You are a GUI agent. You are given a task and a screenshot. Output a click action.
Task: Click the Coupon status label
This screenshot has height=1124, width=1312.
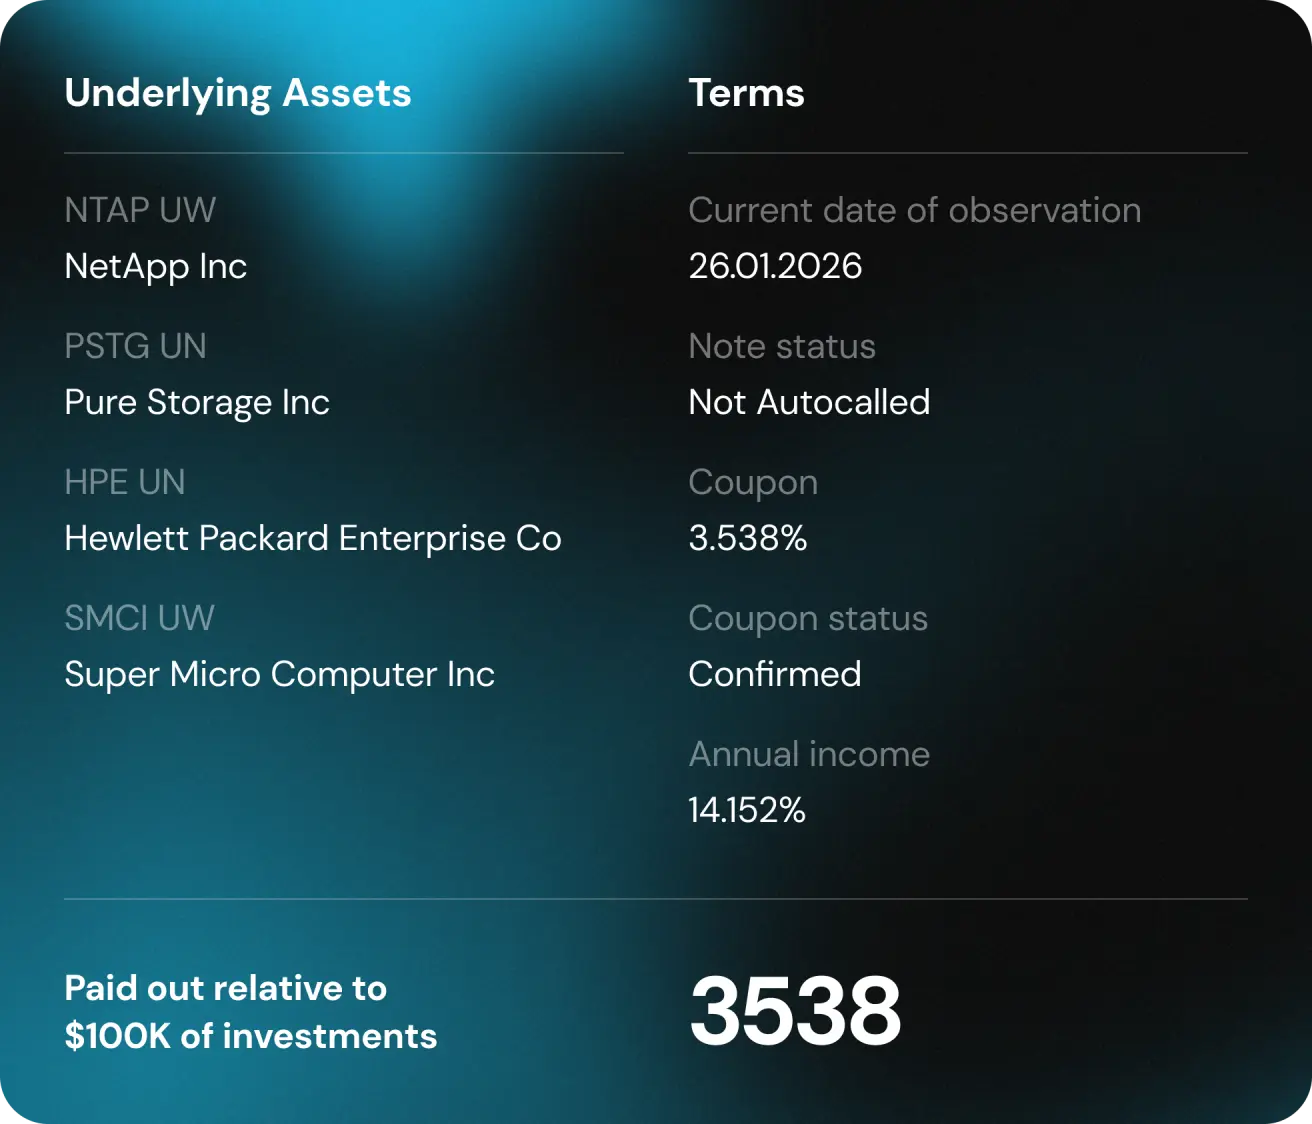click(808, 618)
